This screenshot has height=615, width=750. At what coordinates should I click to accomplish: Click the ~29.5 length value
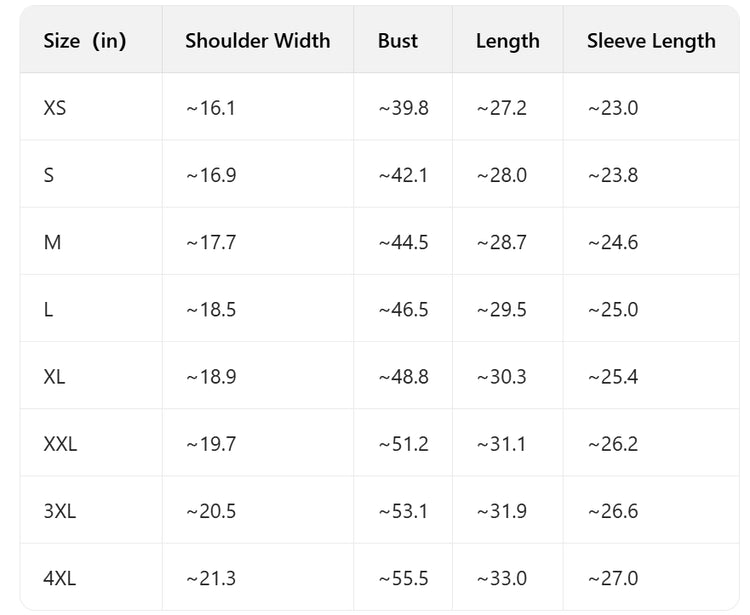tap(501, 309)
